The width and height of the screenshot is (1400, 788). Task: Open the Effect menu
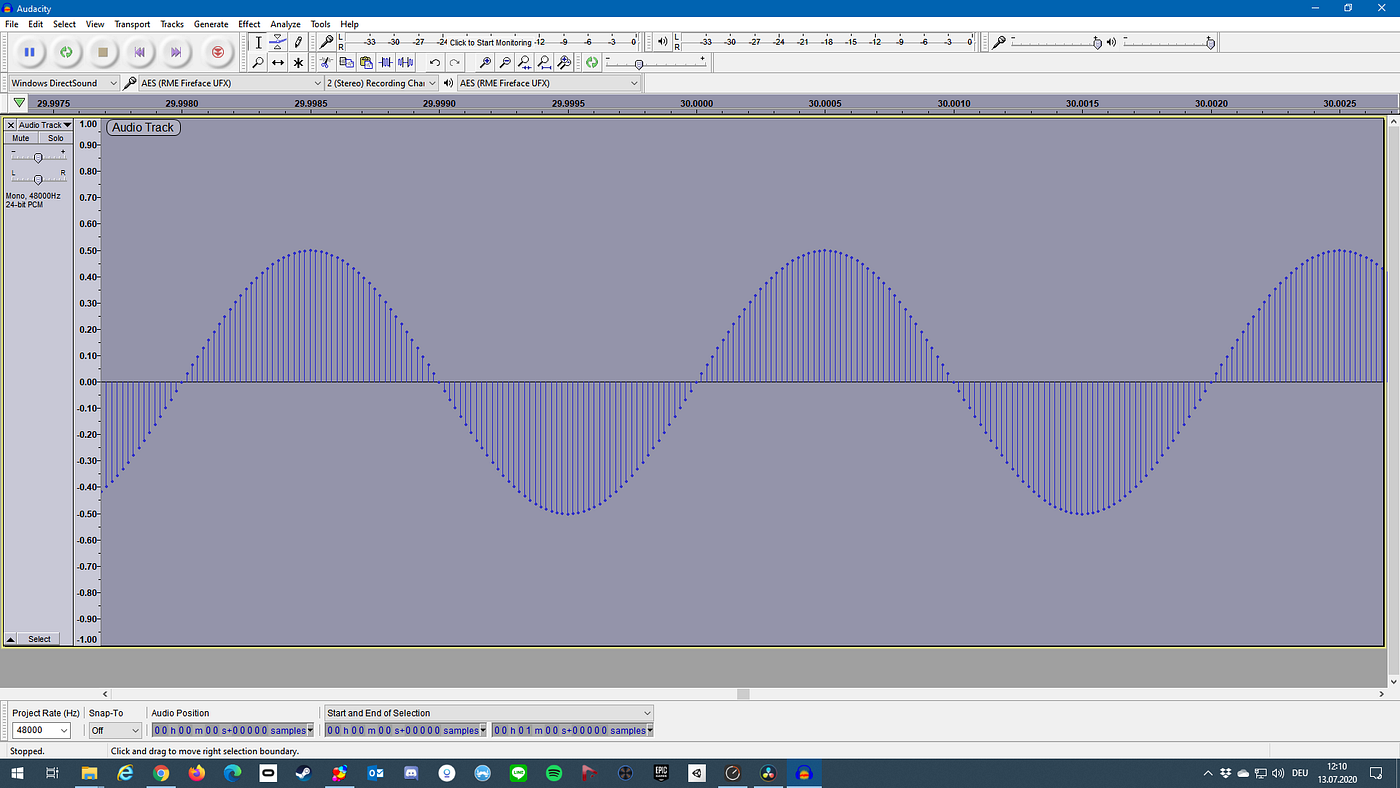click(248, 23)
